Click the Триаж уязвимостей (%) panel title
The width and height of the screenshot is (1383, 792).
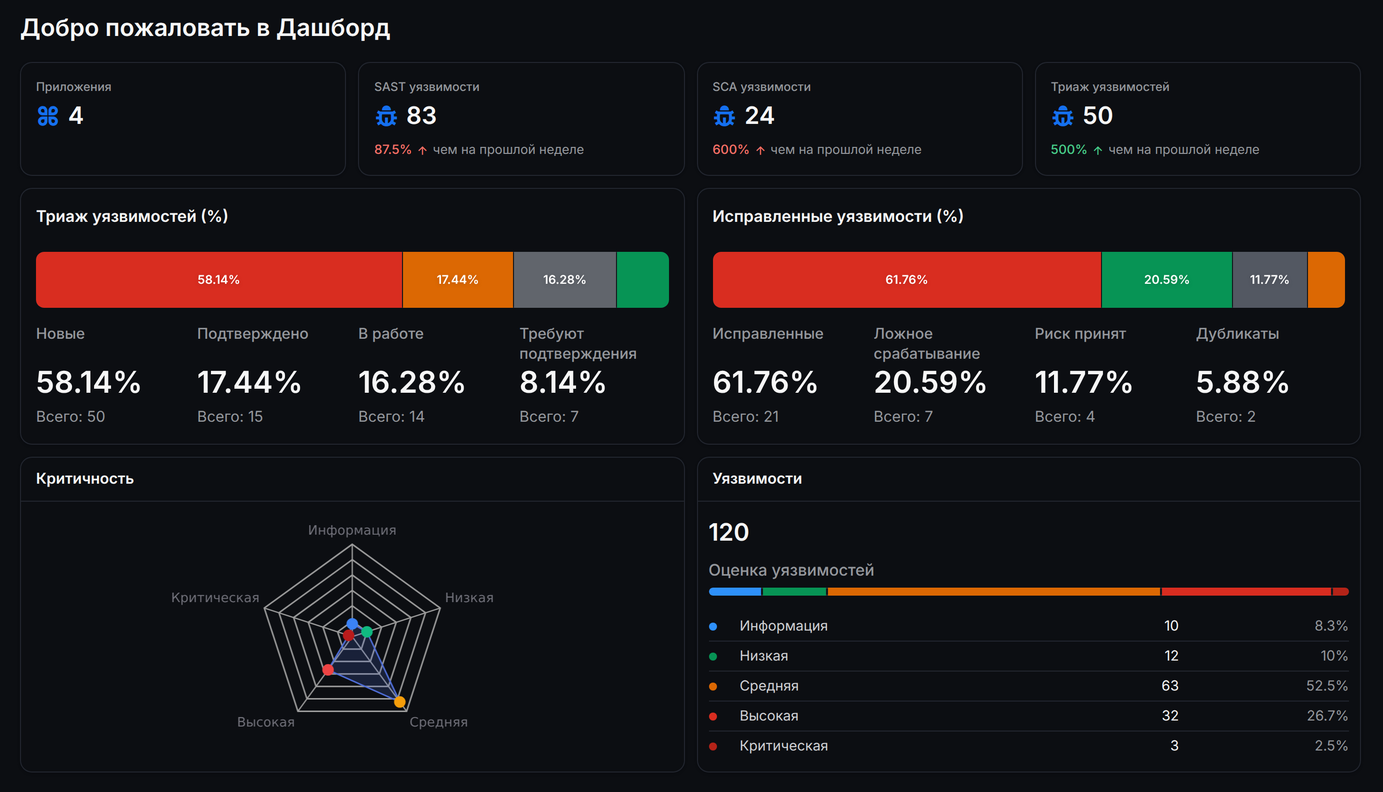pyautogui.click(x=132, y=216)
